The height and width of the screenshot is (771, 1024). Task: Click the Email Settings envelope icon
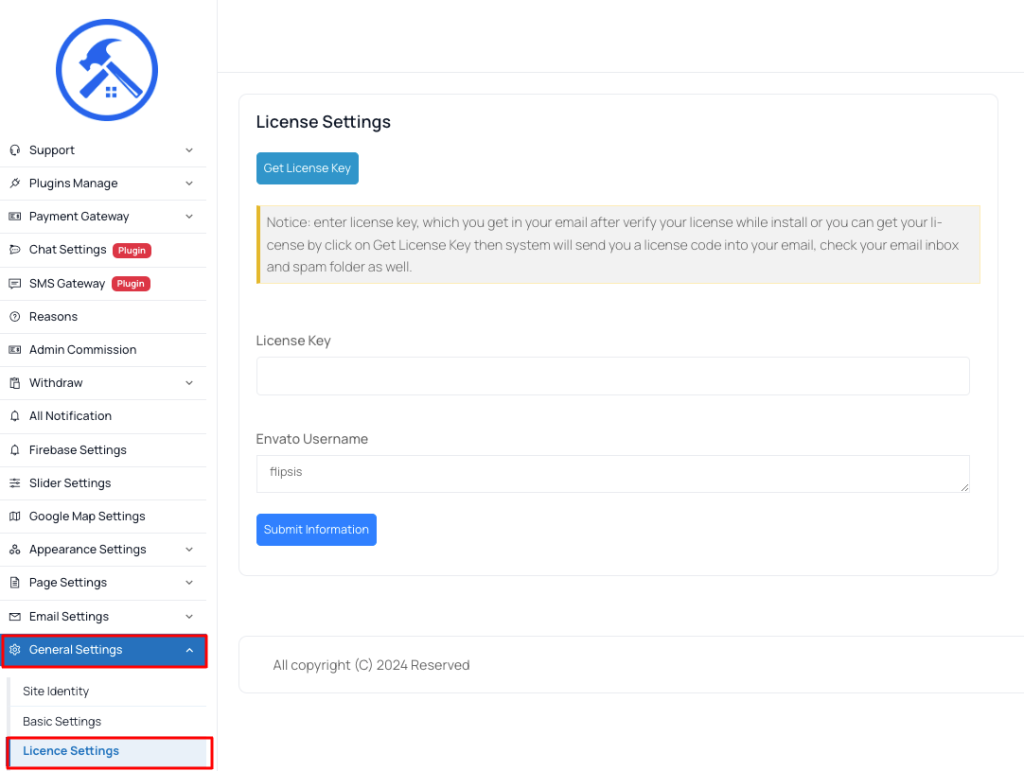tap(15, 616)
